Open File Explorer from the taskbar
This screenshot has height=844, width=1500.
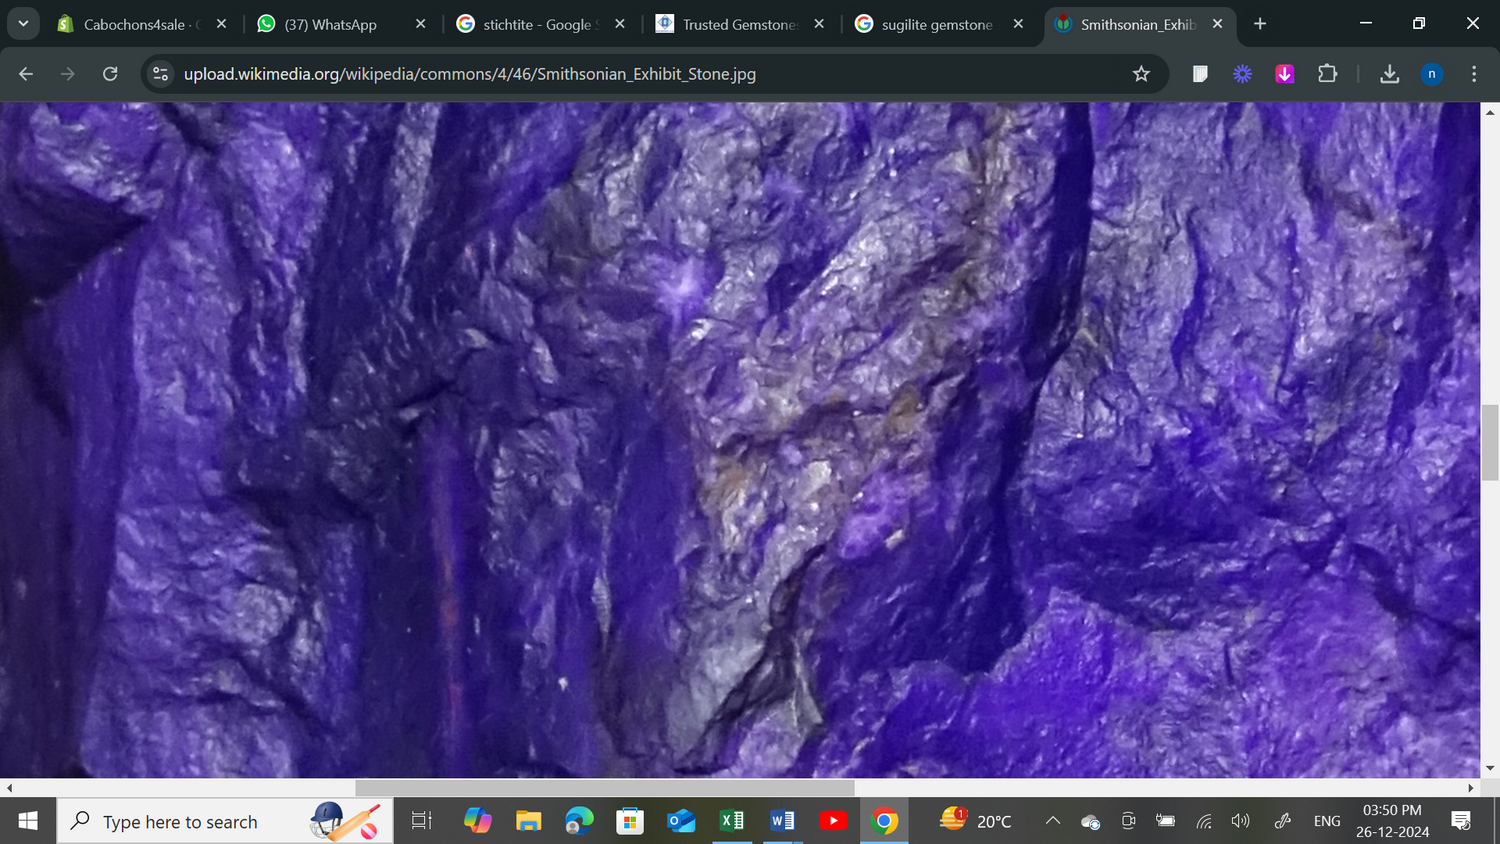point(528,821)
